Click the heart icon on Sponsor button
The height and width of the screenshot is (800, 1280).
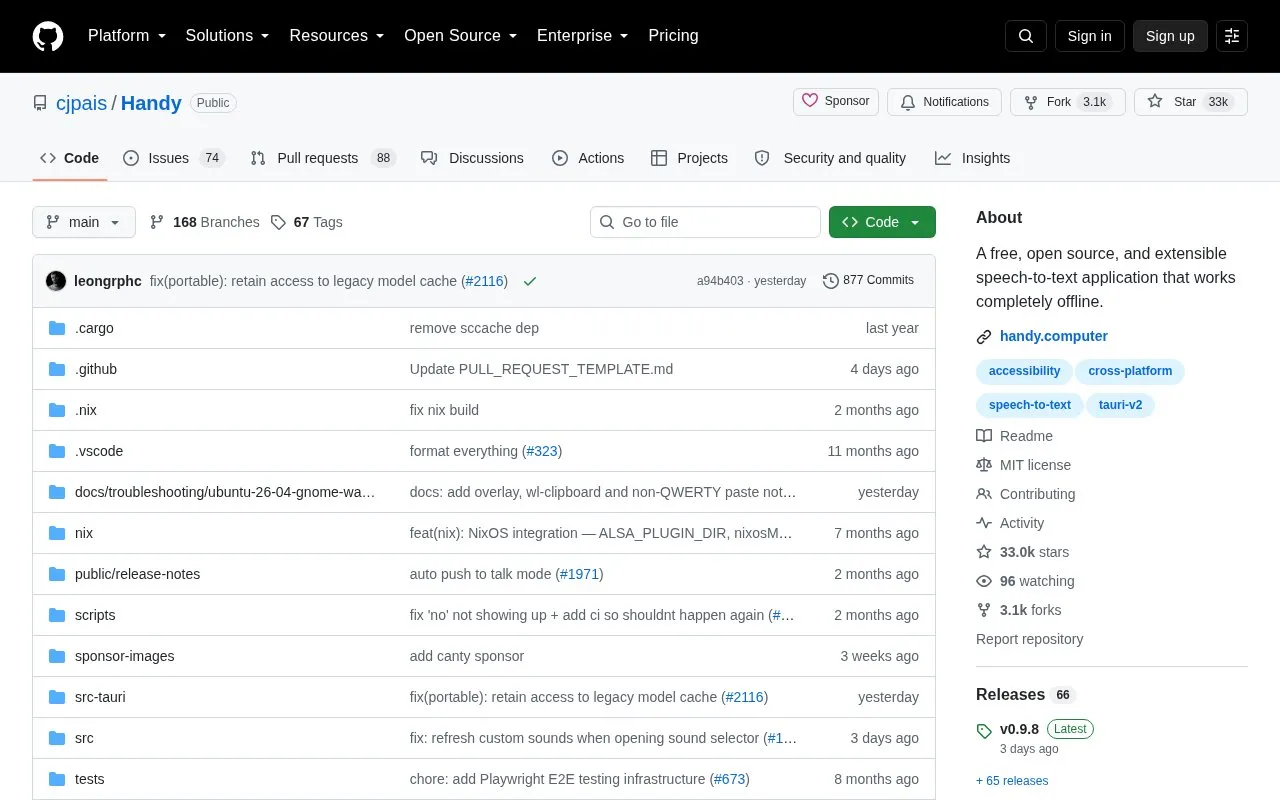coord(811,101)
